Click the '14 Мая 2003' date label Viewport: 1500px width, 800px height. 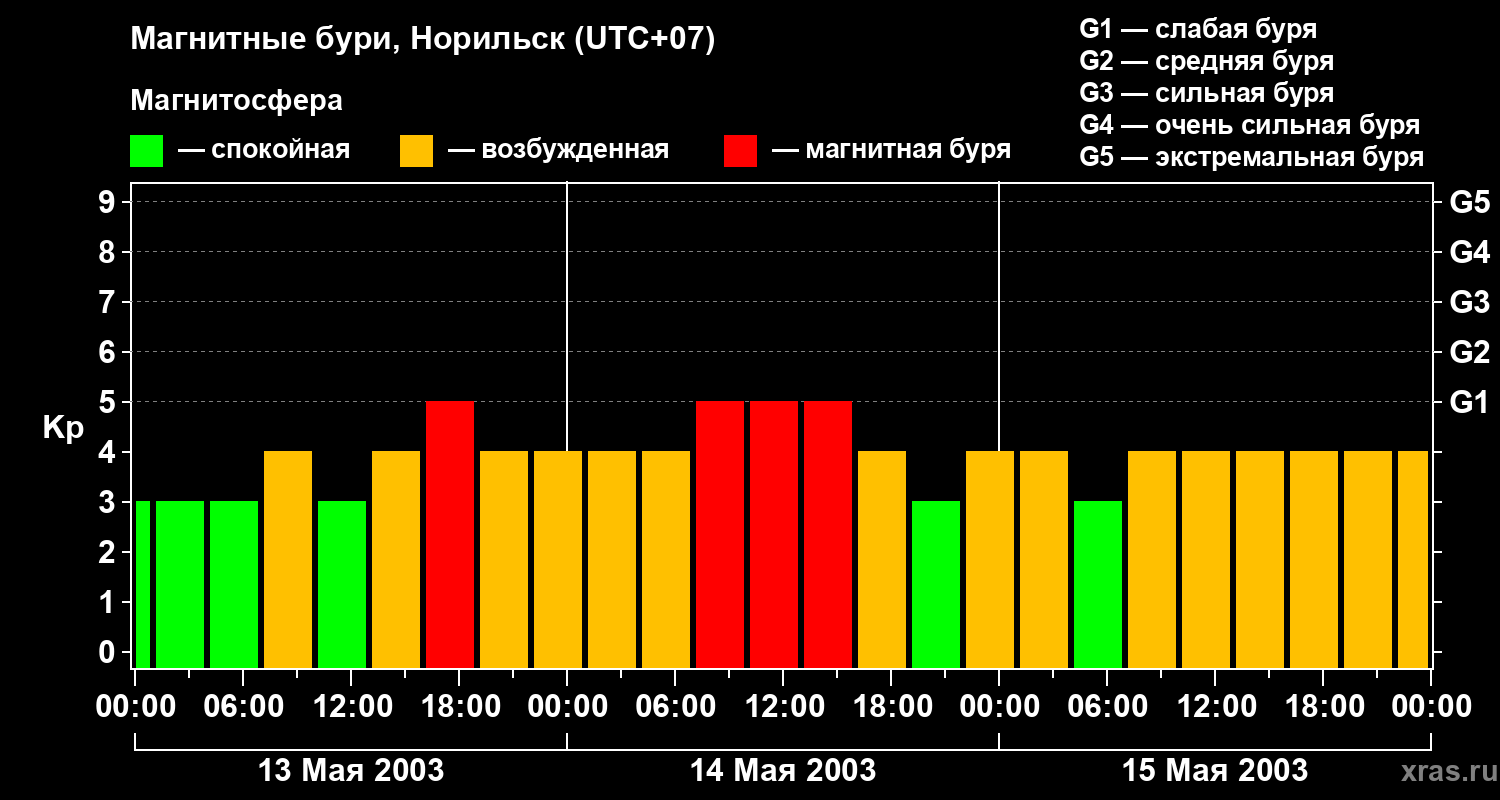tap(783, 771)
